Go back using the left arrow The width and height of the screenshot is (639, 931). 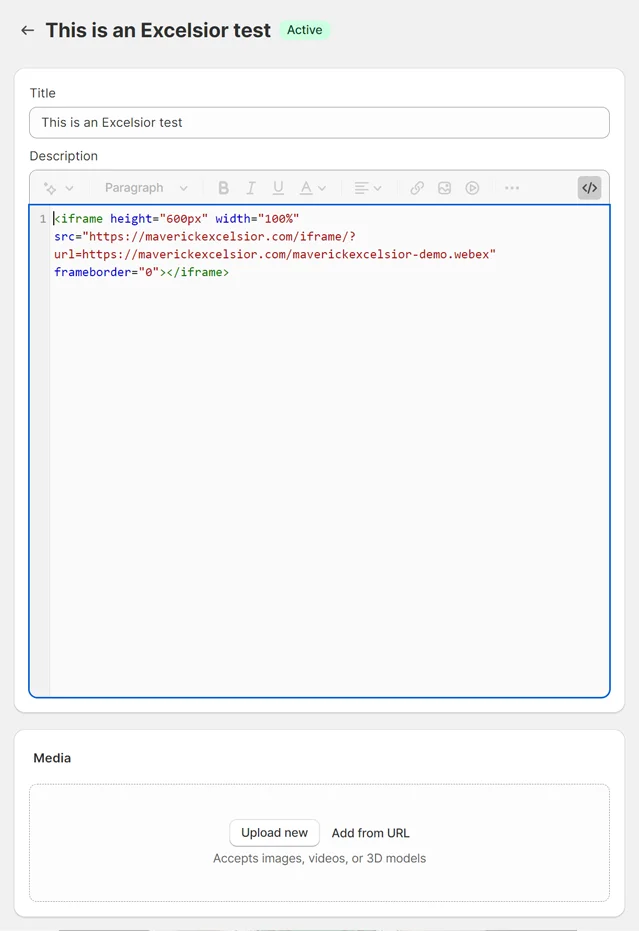27,30
